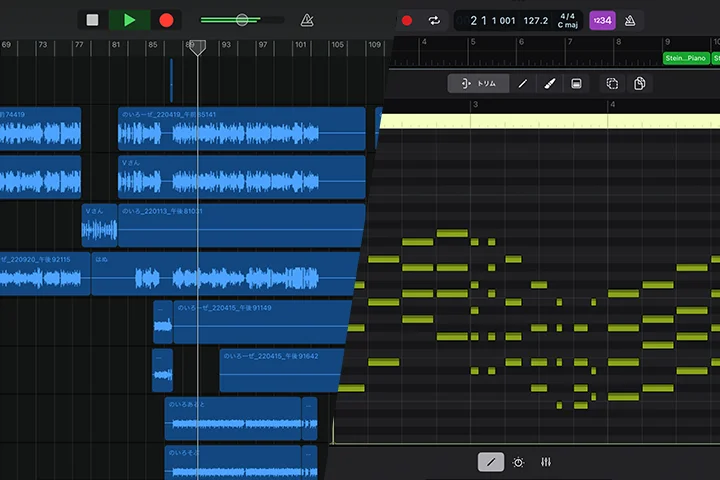This screenshot has width=720, height=480.
Task: Open the mixer faders icon at bottom
Action: tap(546, 462)
